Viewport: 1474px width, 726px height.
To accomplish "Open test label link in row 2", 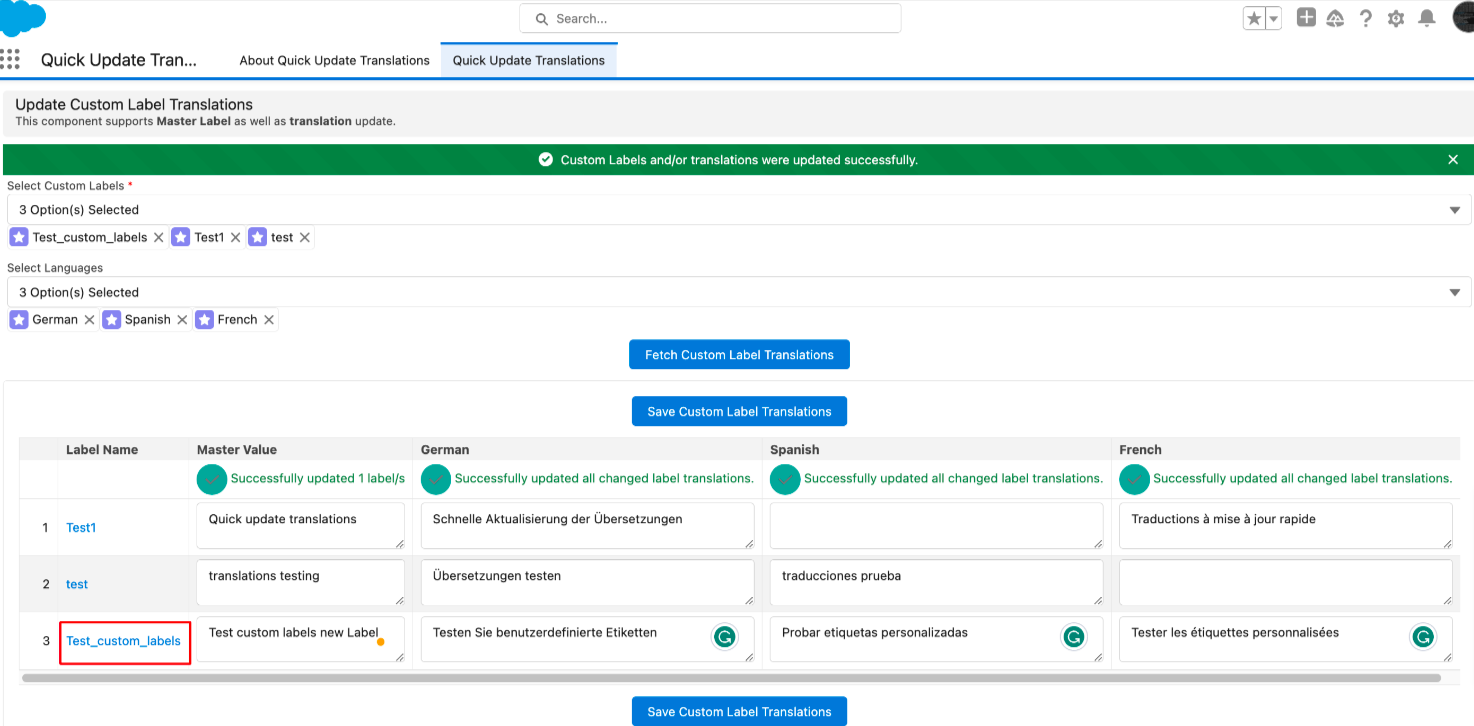I will [77, 584].
